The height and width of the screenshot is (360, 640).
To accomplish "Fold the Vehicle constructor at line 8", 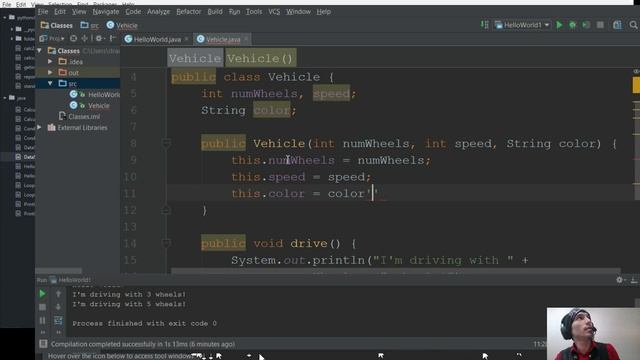I will [x=166, y=143].
